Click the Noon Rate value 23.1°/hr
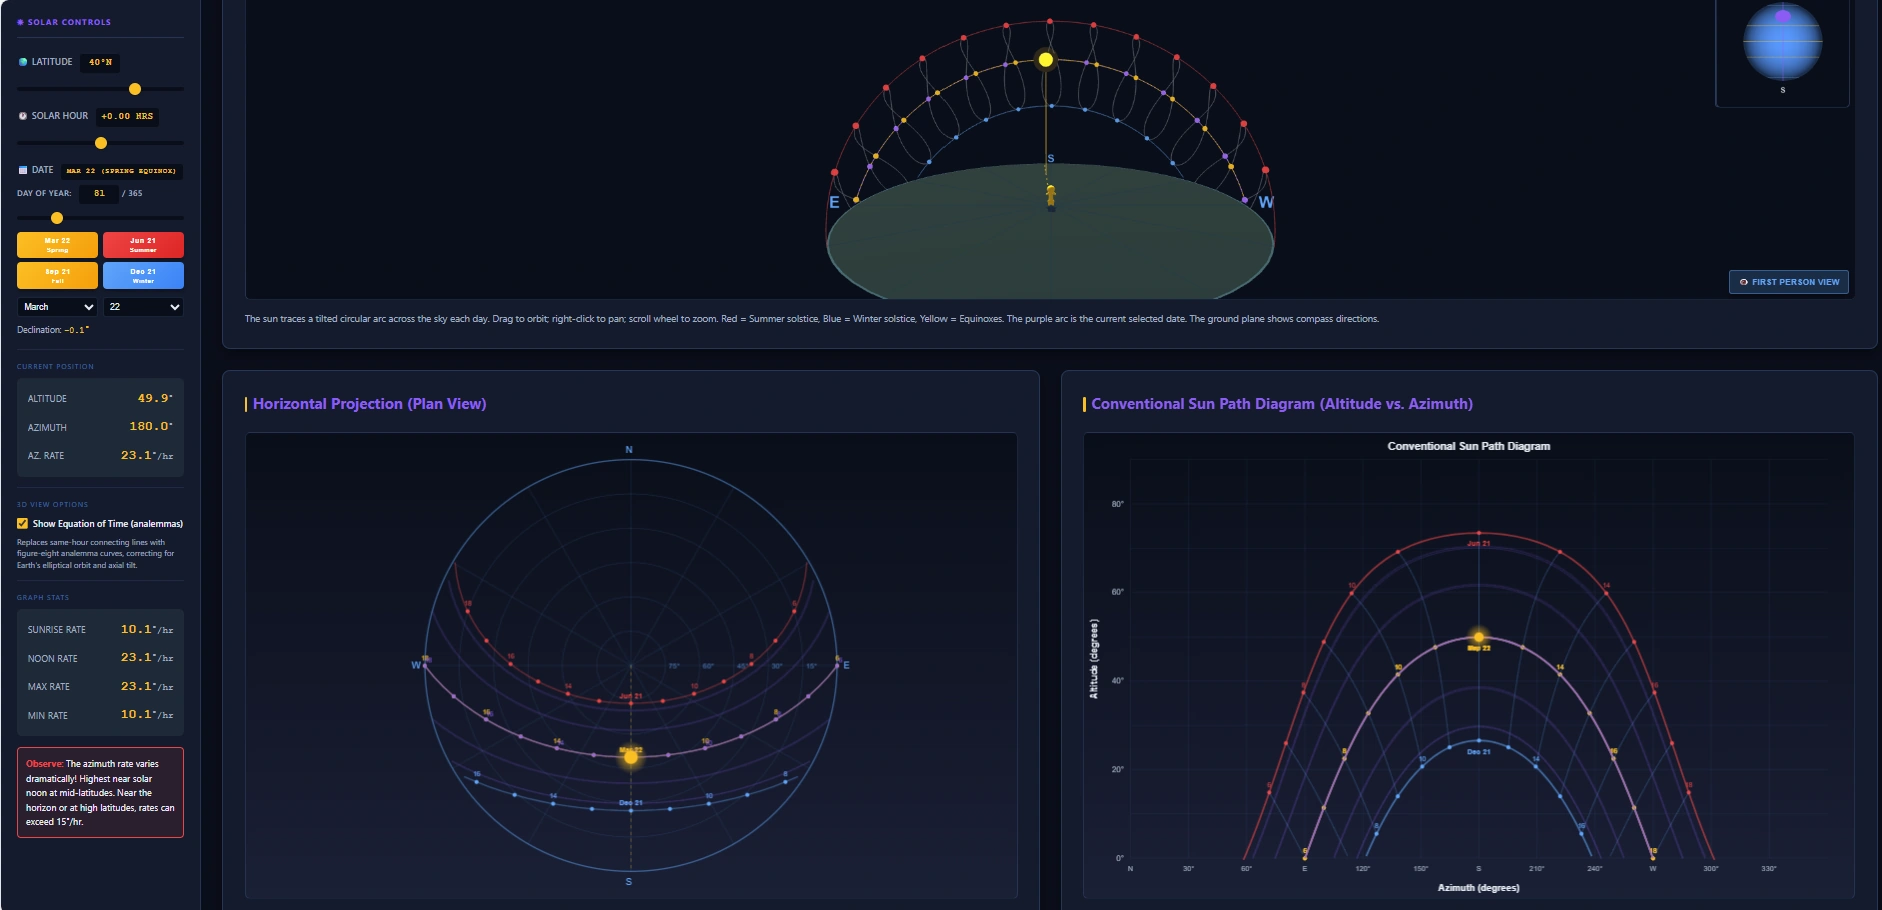The image size is (1882, 910). point(147,657)
